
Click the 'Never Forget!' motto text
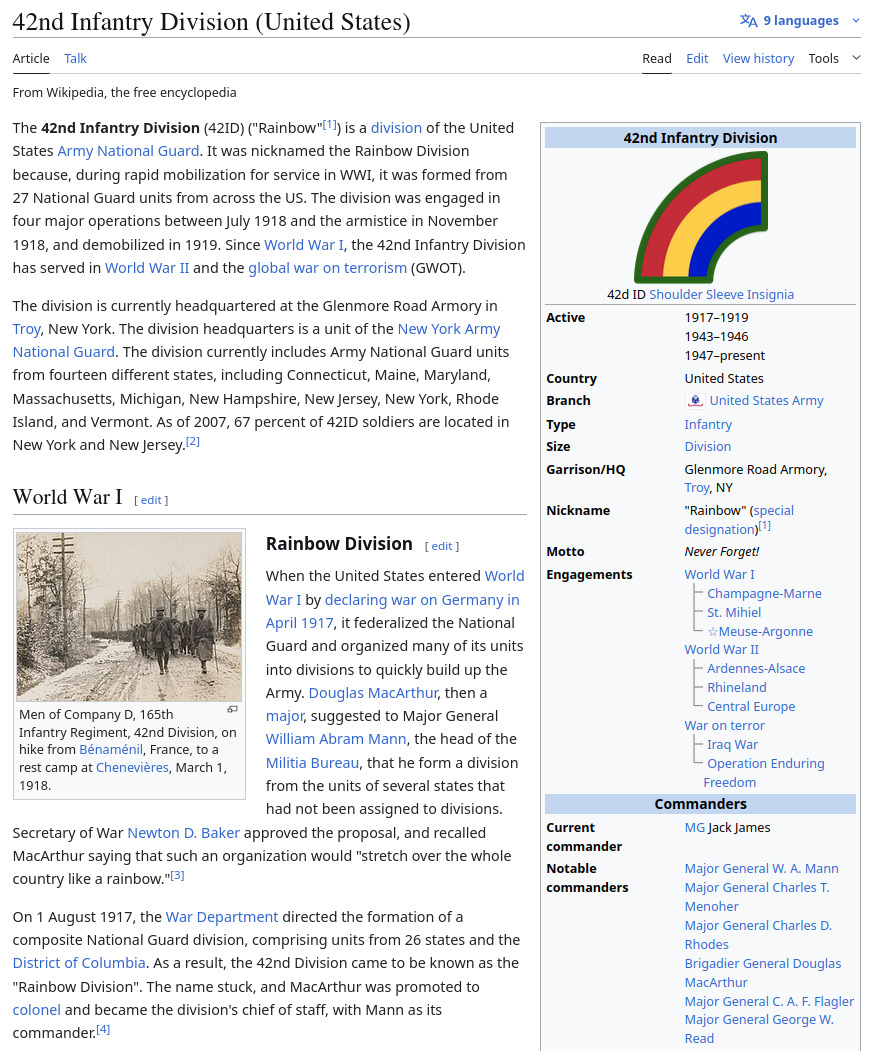point(721,552)
